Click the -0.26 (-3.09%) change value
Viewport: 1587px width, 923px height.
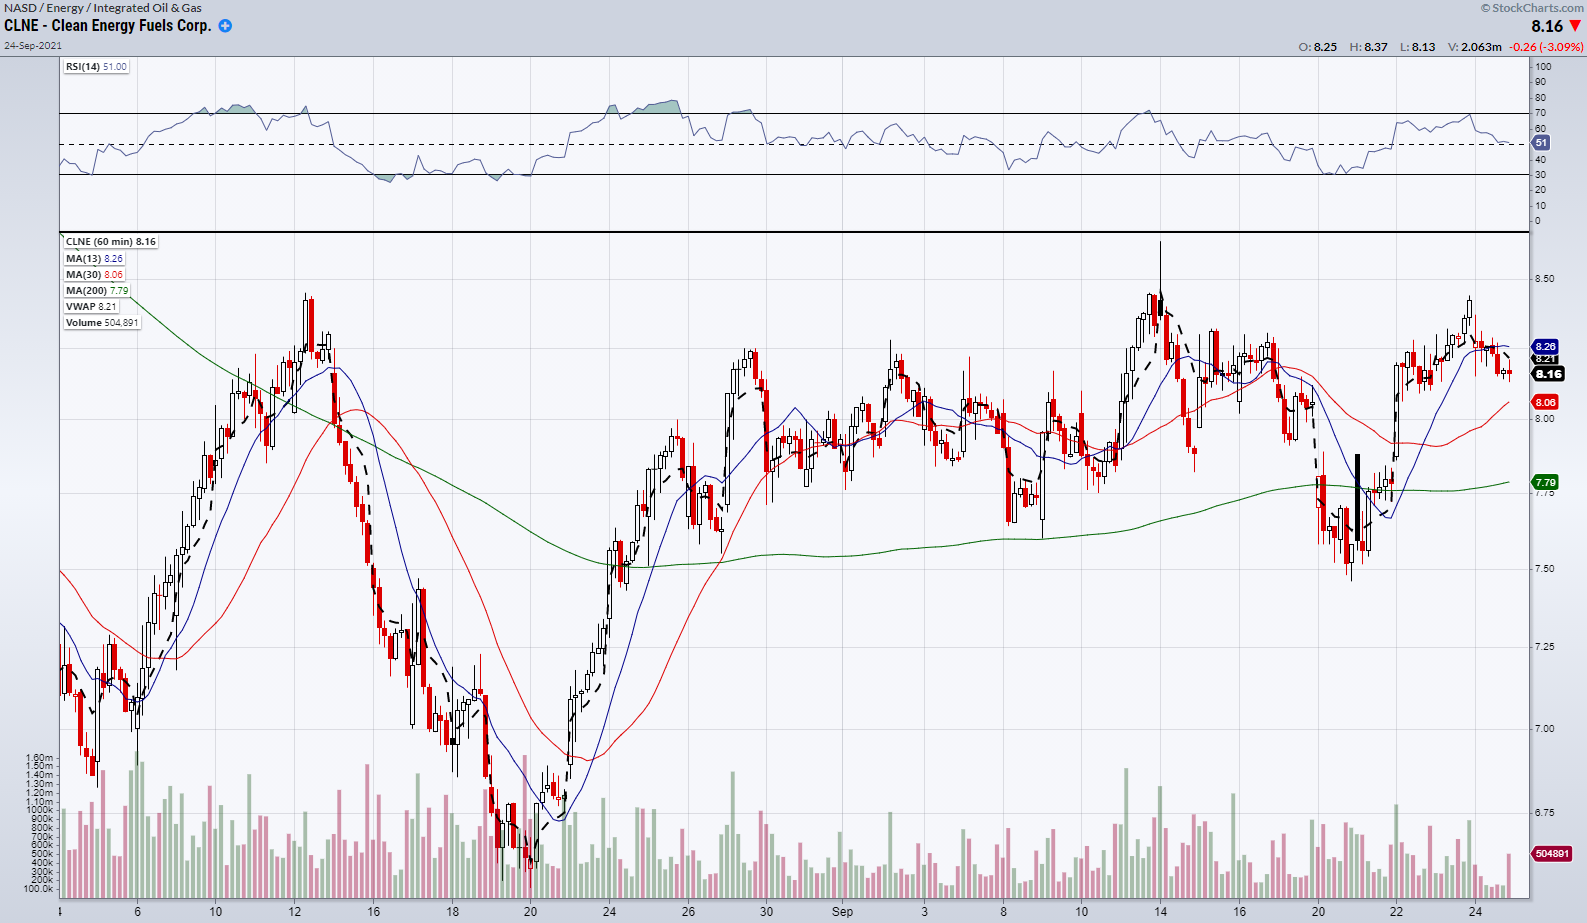(1547, 47)
